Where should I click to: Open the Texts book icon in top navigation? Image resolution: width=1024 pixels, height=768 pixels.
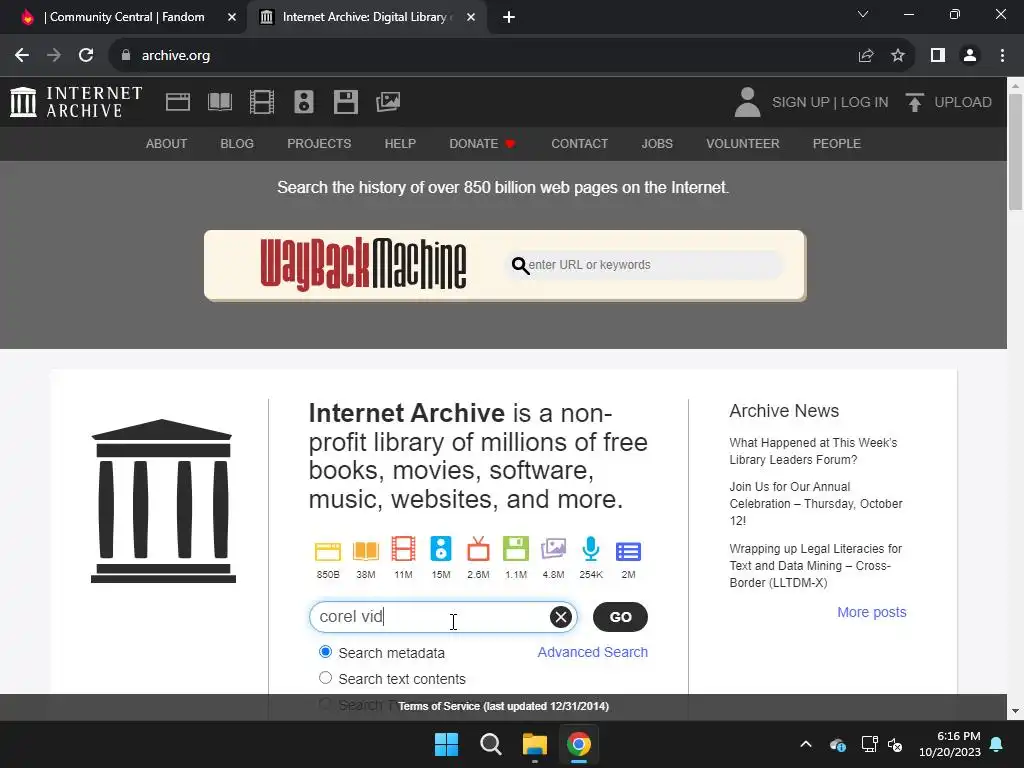[x=220, y=102]
